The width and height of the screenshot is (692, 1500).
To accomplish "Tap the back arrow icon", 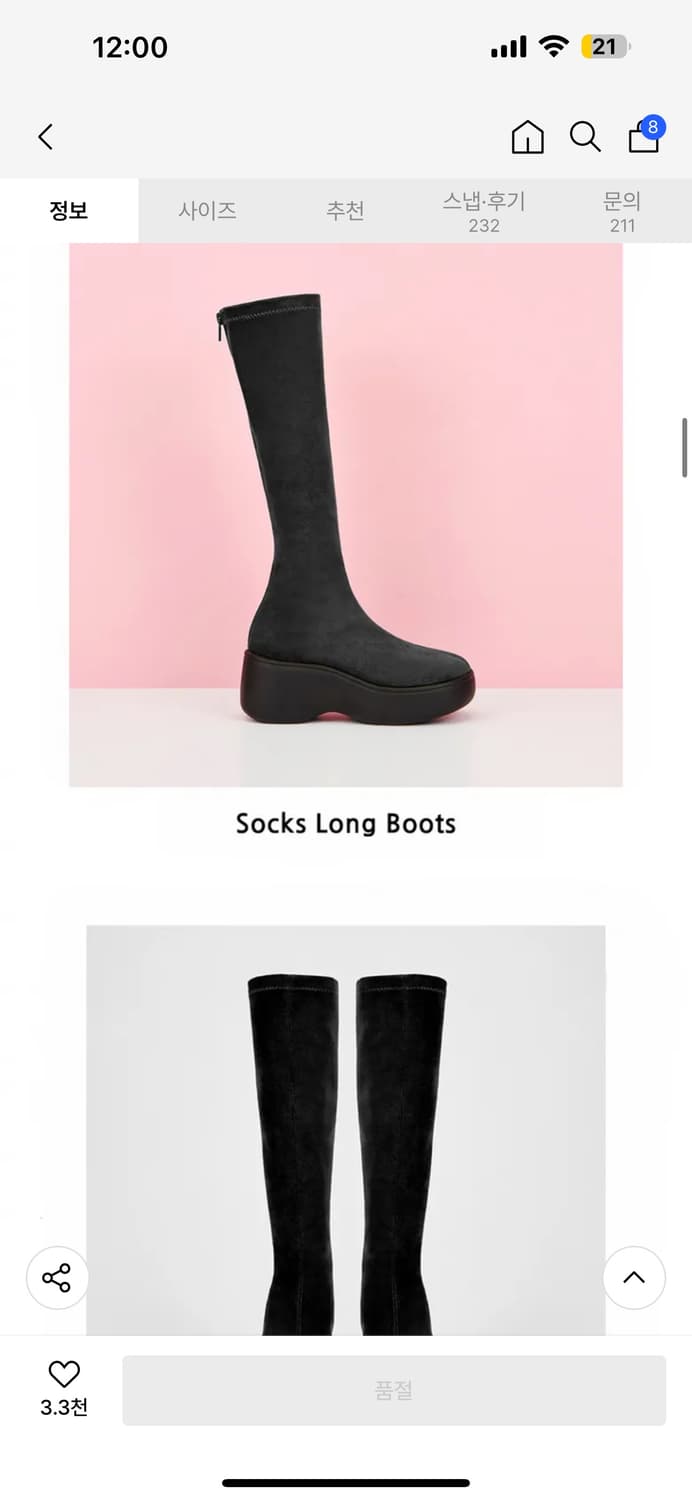I will (x=45, y=137).
